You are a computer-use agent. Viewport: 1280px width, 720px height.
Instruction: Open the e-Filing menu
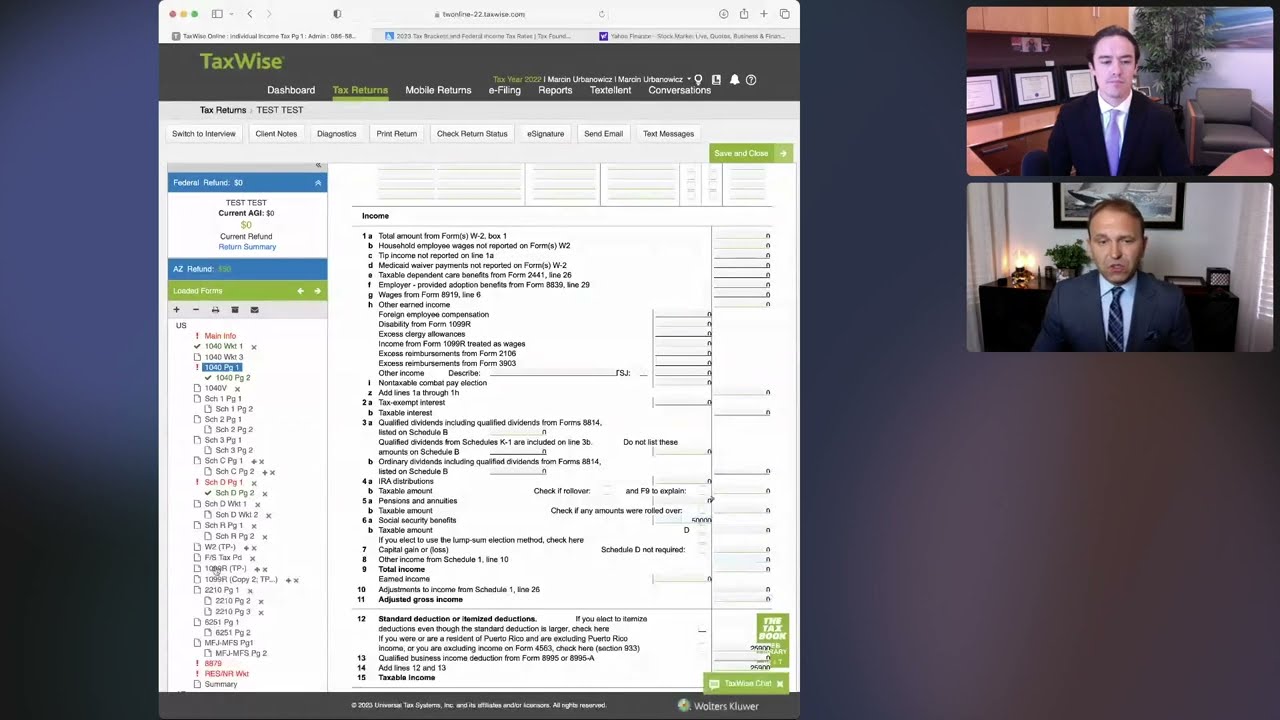pyautogui.click(x=504, y=90)
